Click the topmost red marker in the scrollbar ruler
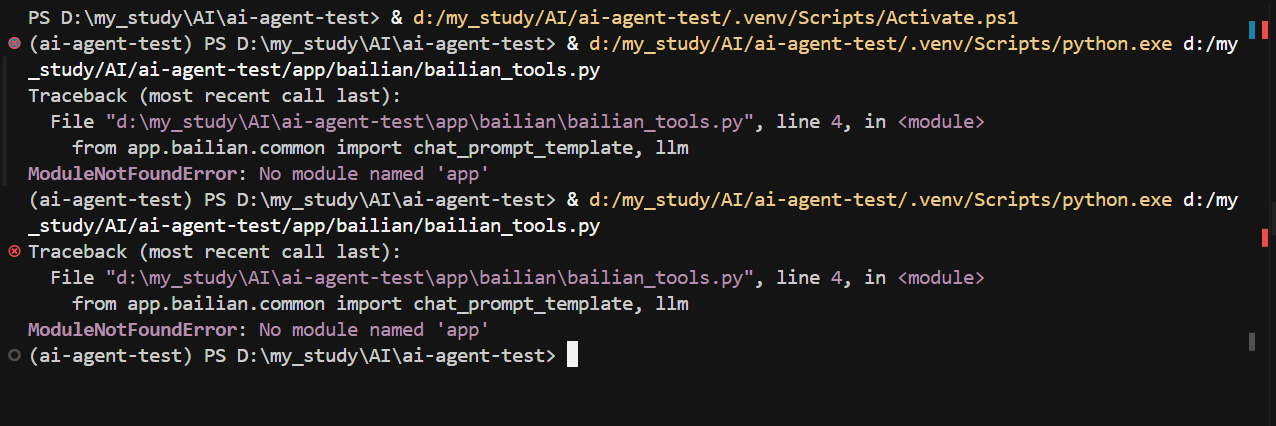This screenshot has height=426, width=1276. pos(1264,29)
